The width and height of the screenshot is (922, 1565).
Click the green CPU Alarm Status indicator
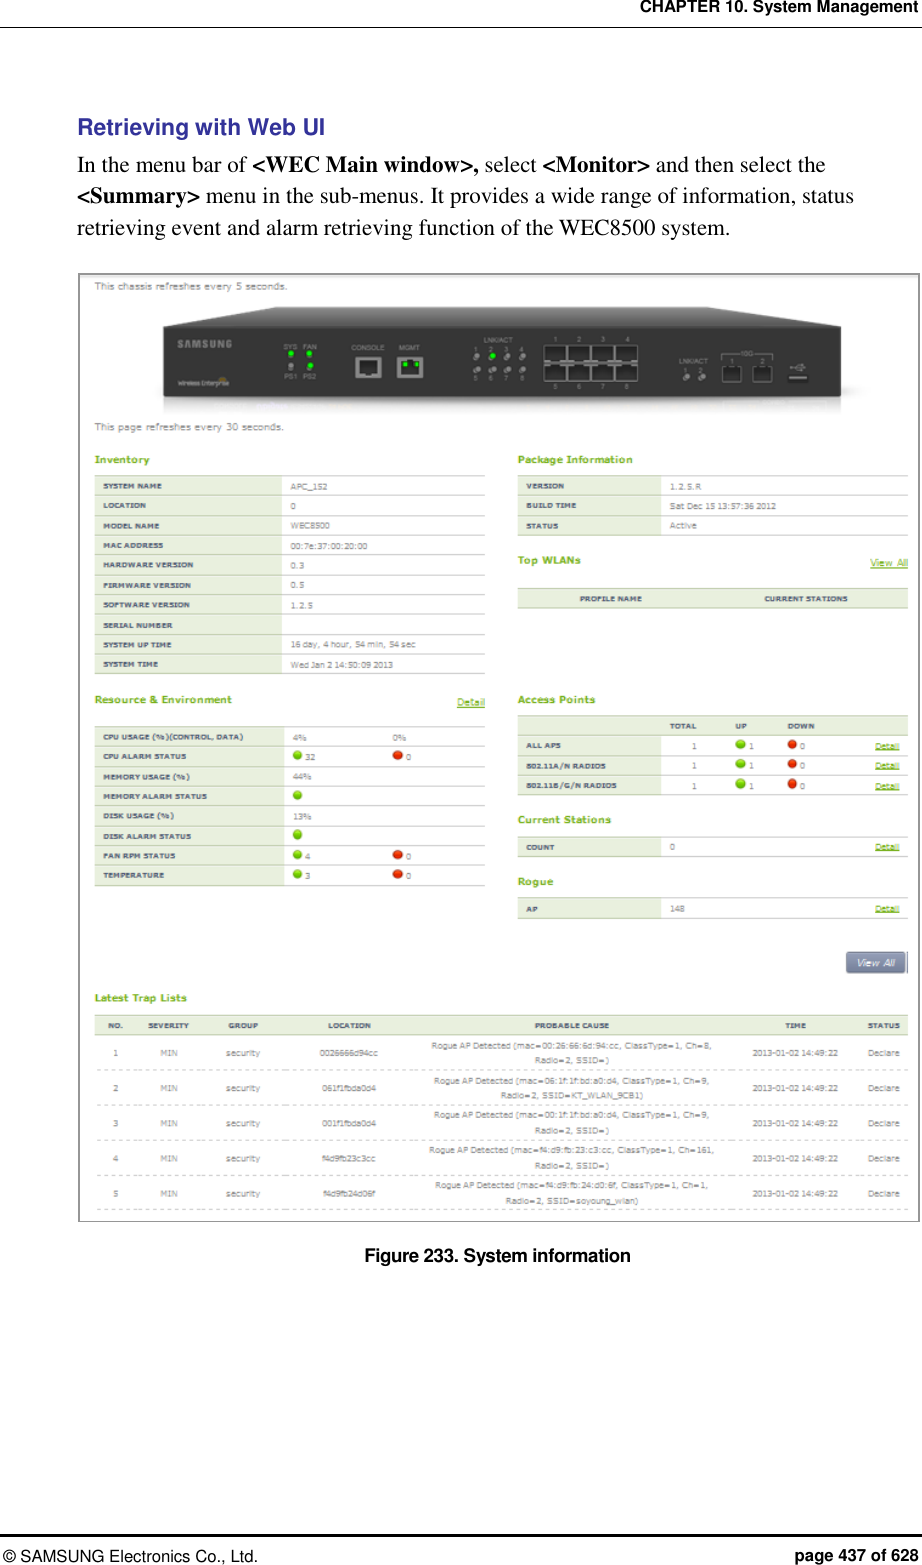click(x=297, y=756)
